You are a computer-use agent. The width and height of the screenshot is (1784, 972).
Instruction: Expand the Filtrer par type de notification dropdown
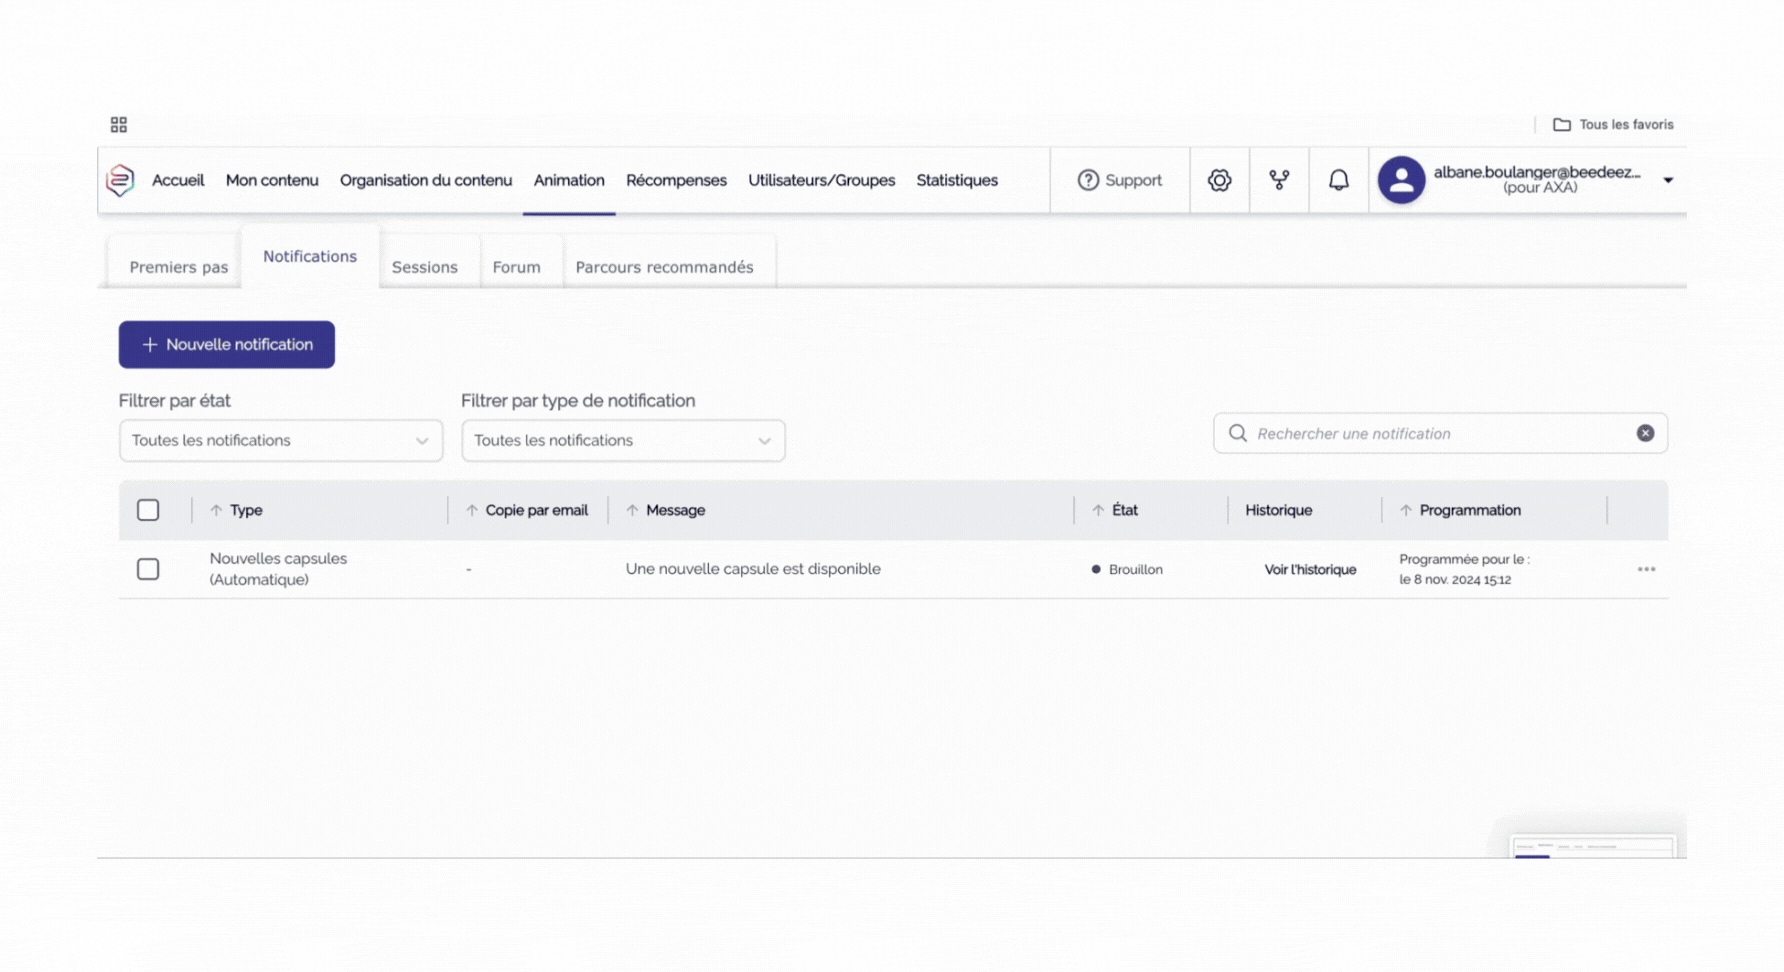pos(623,441)
